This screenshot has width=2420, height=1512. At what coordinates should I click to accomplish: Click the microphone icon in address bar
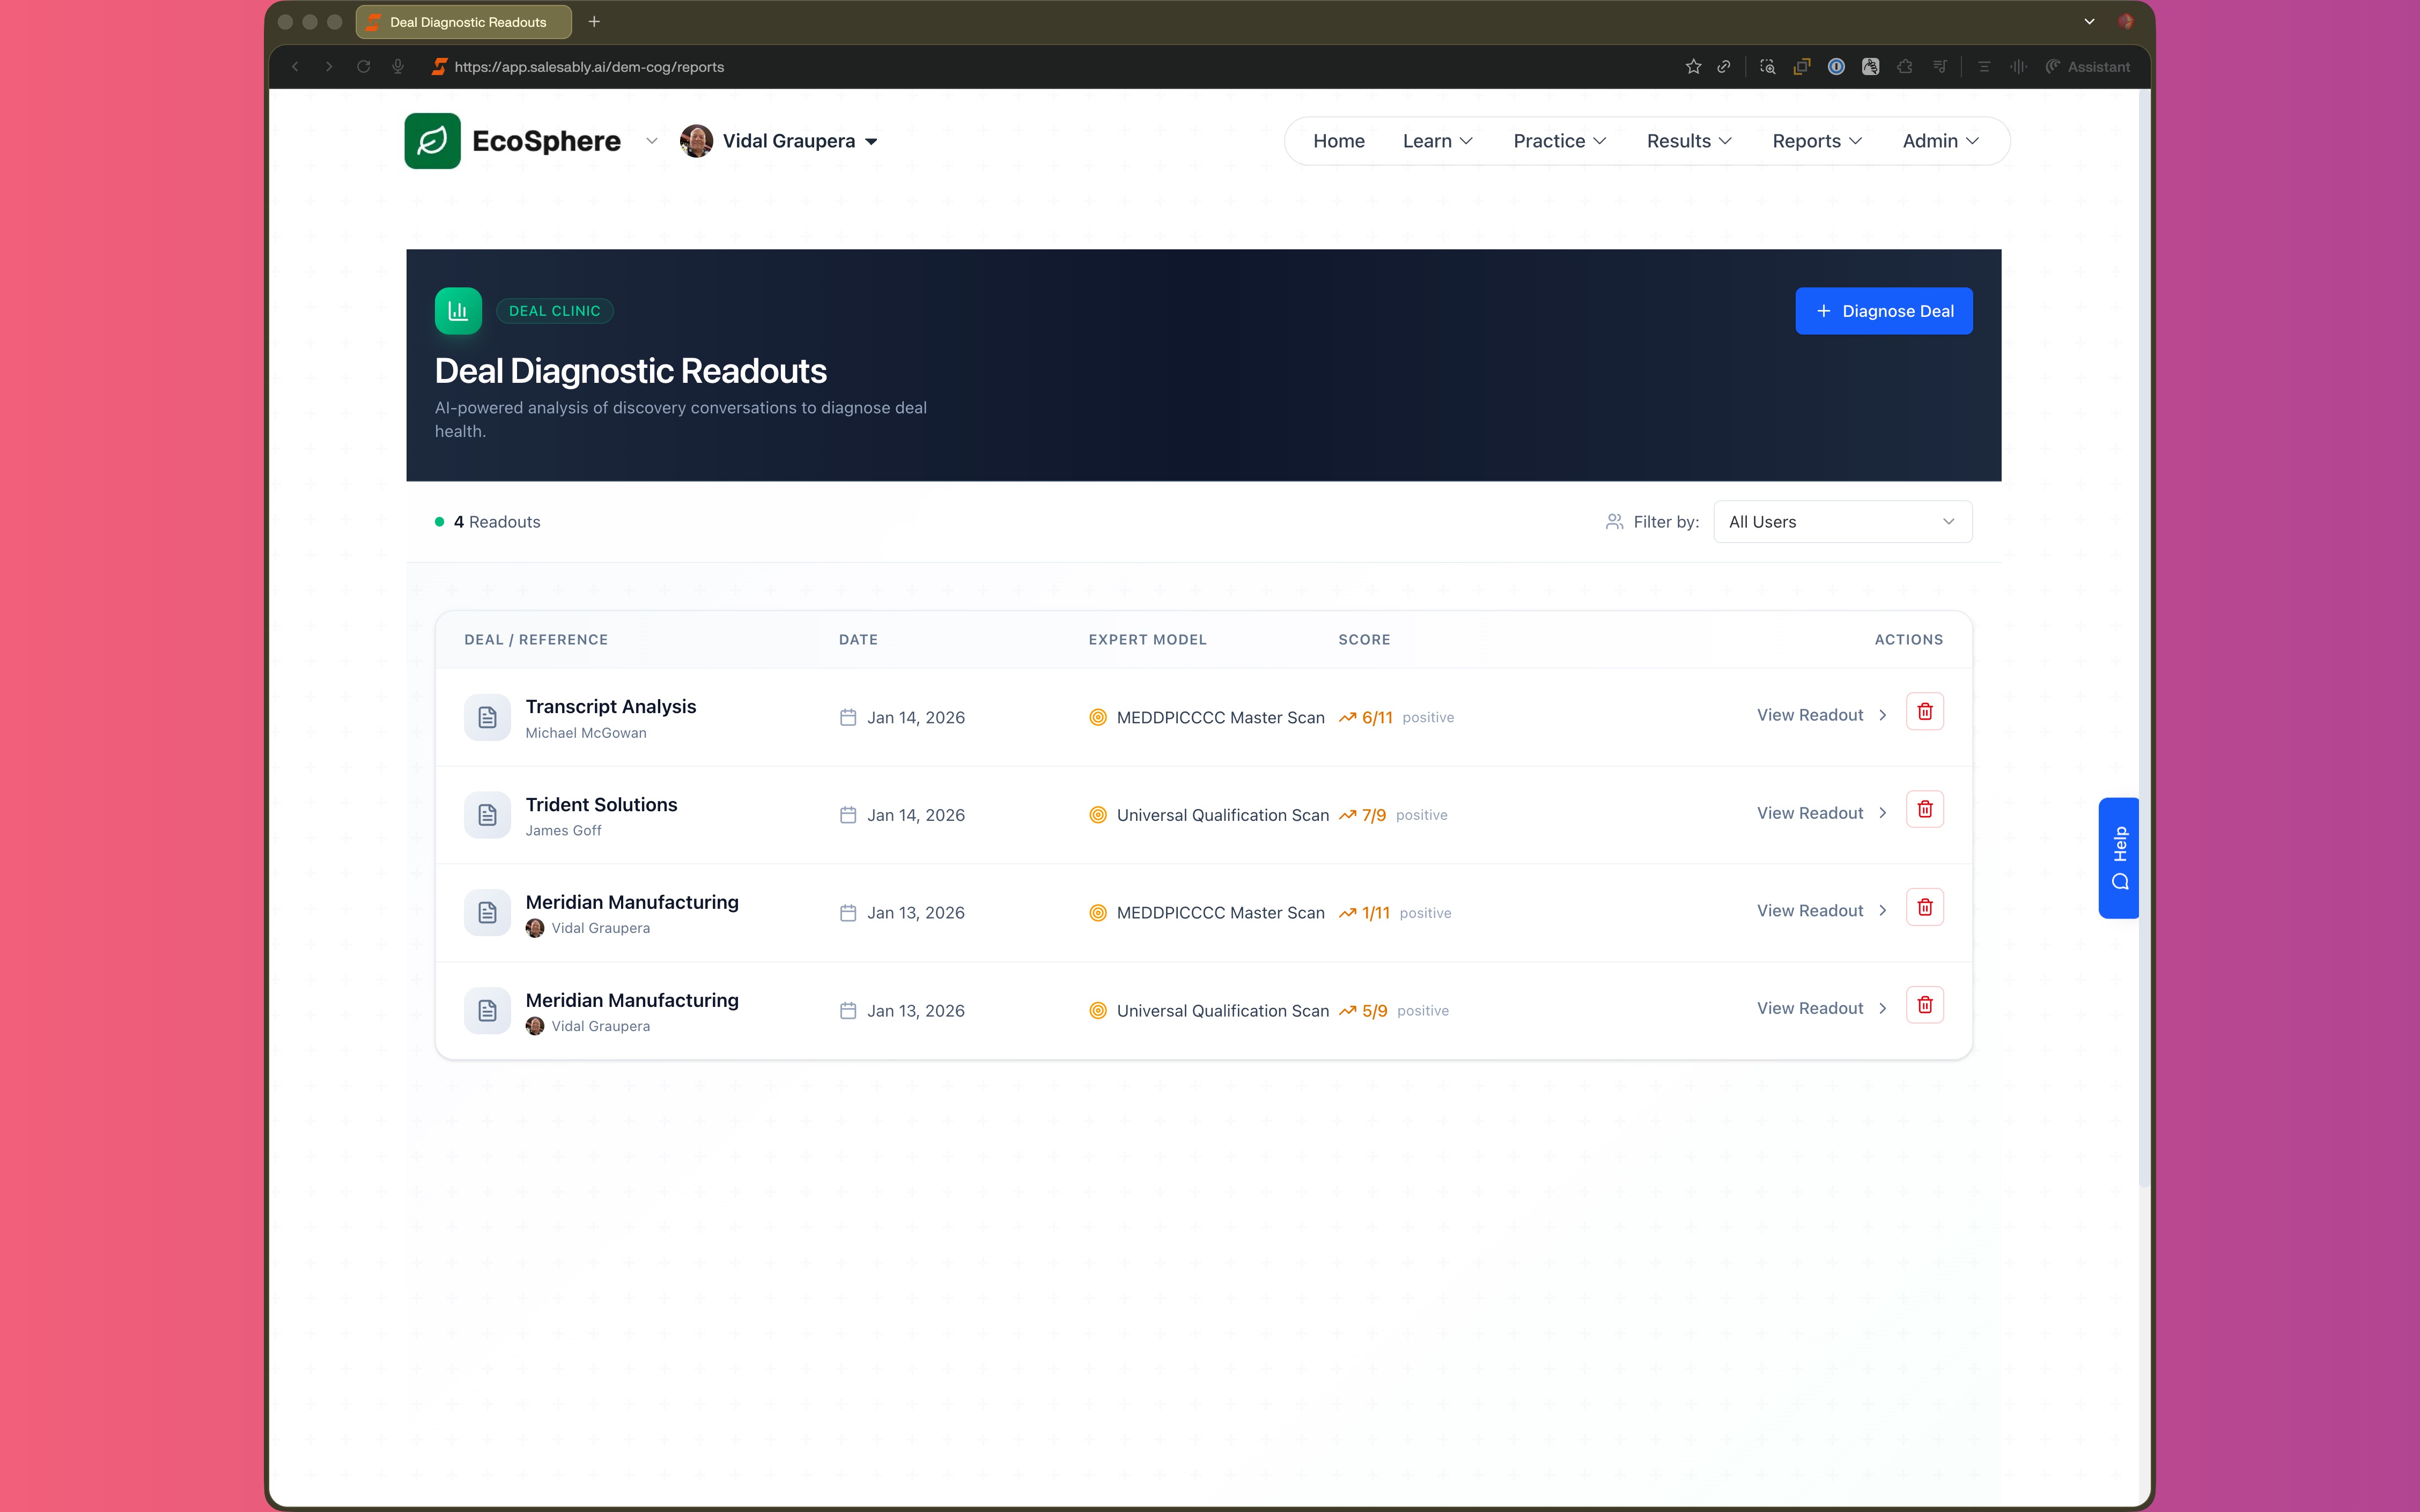(398, 67)
